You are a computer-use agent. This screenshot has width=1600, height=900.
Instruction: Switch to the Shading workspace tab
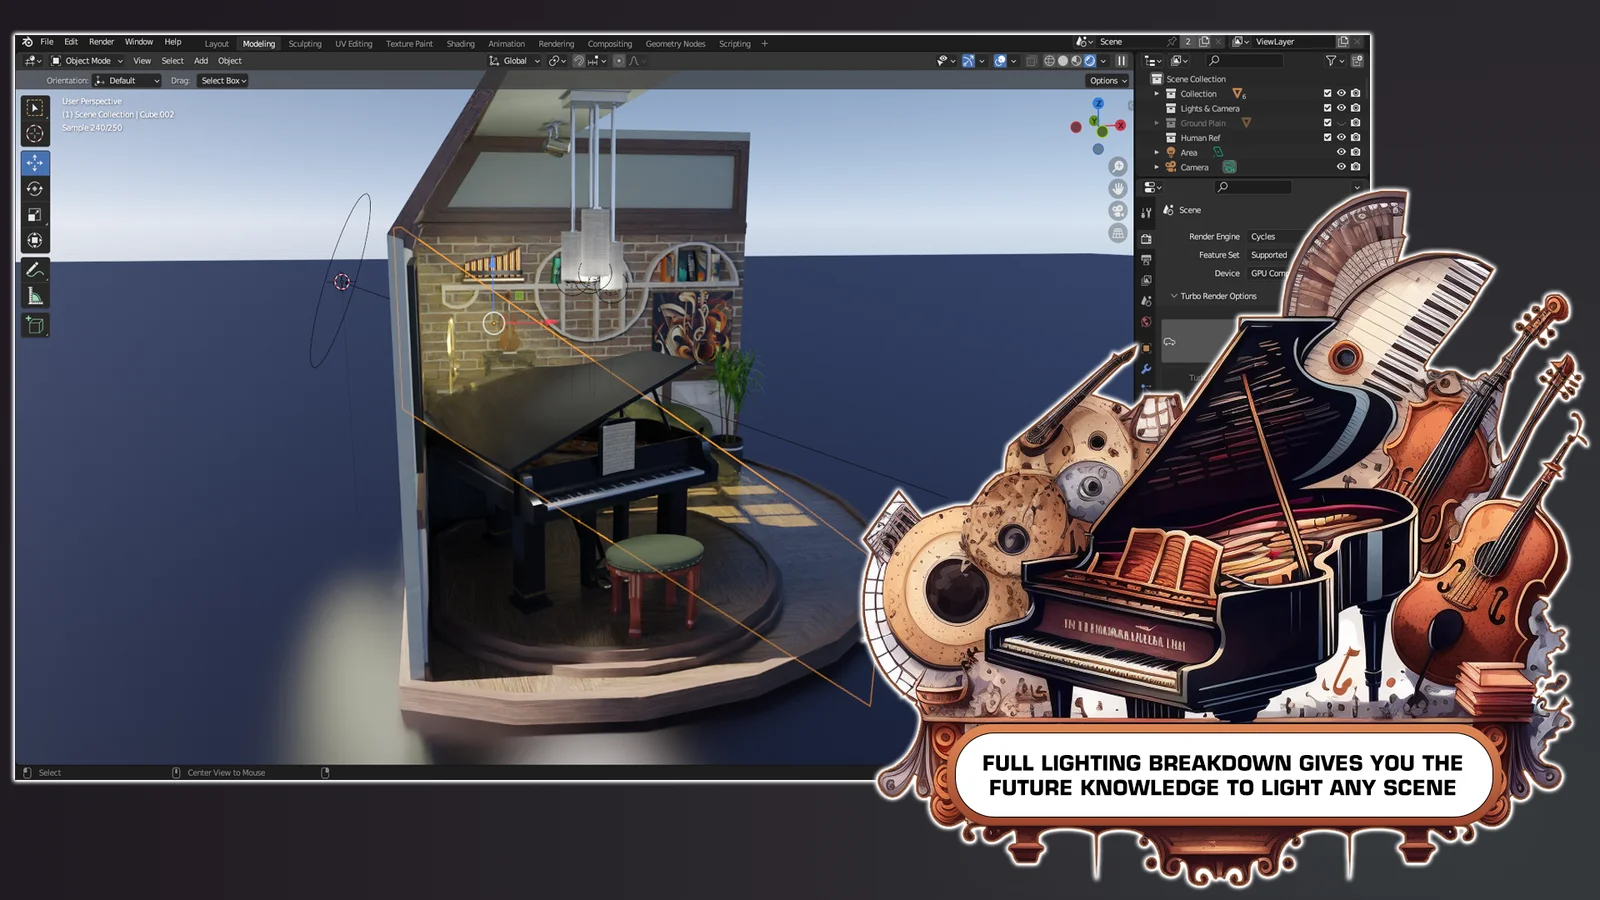pos(461,43)
